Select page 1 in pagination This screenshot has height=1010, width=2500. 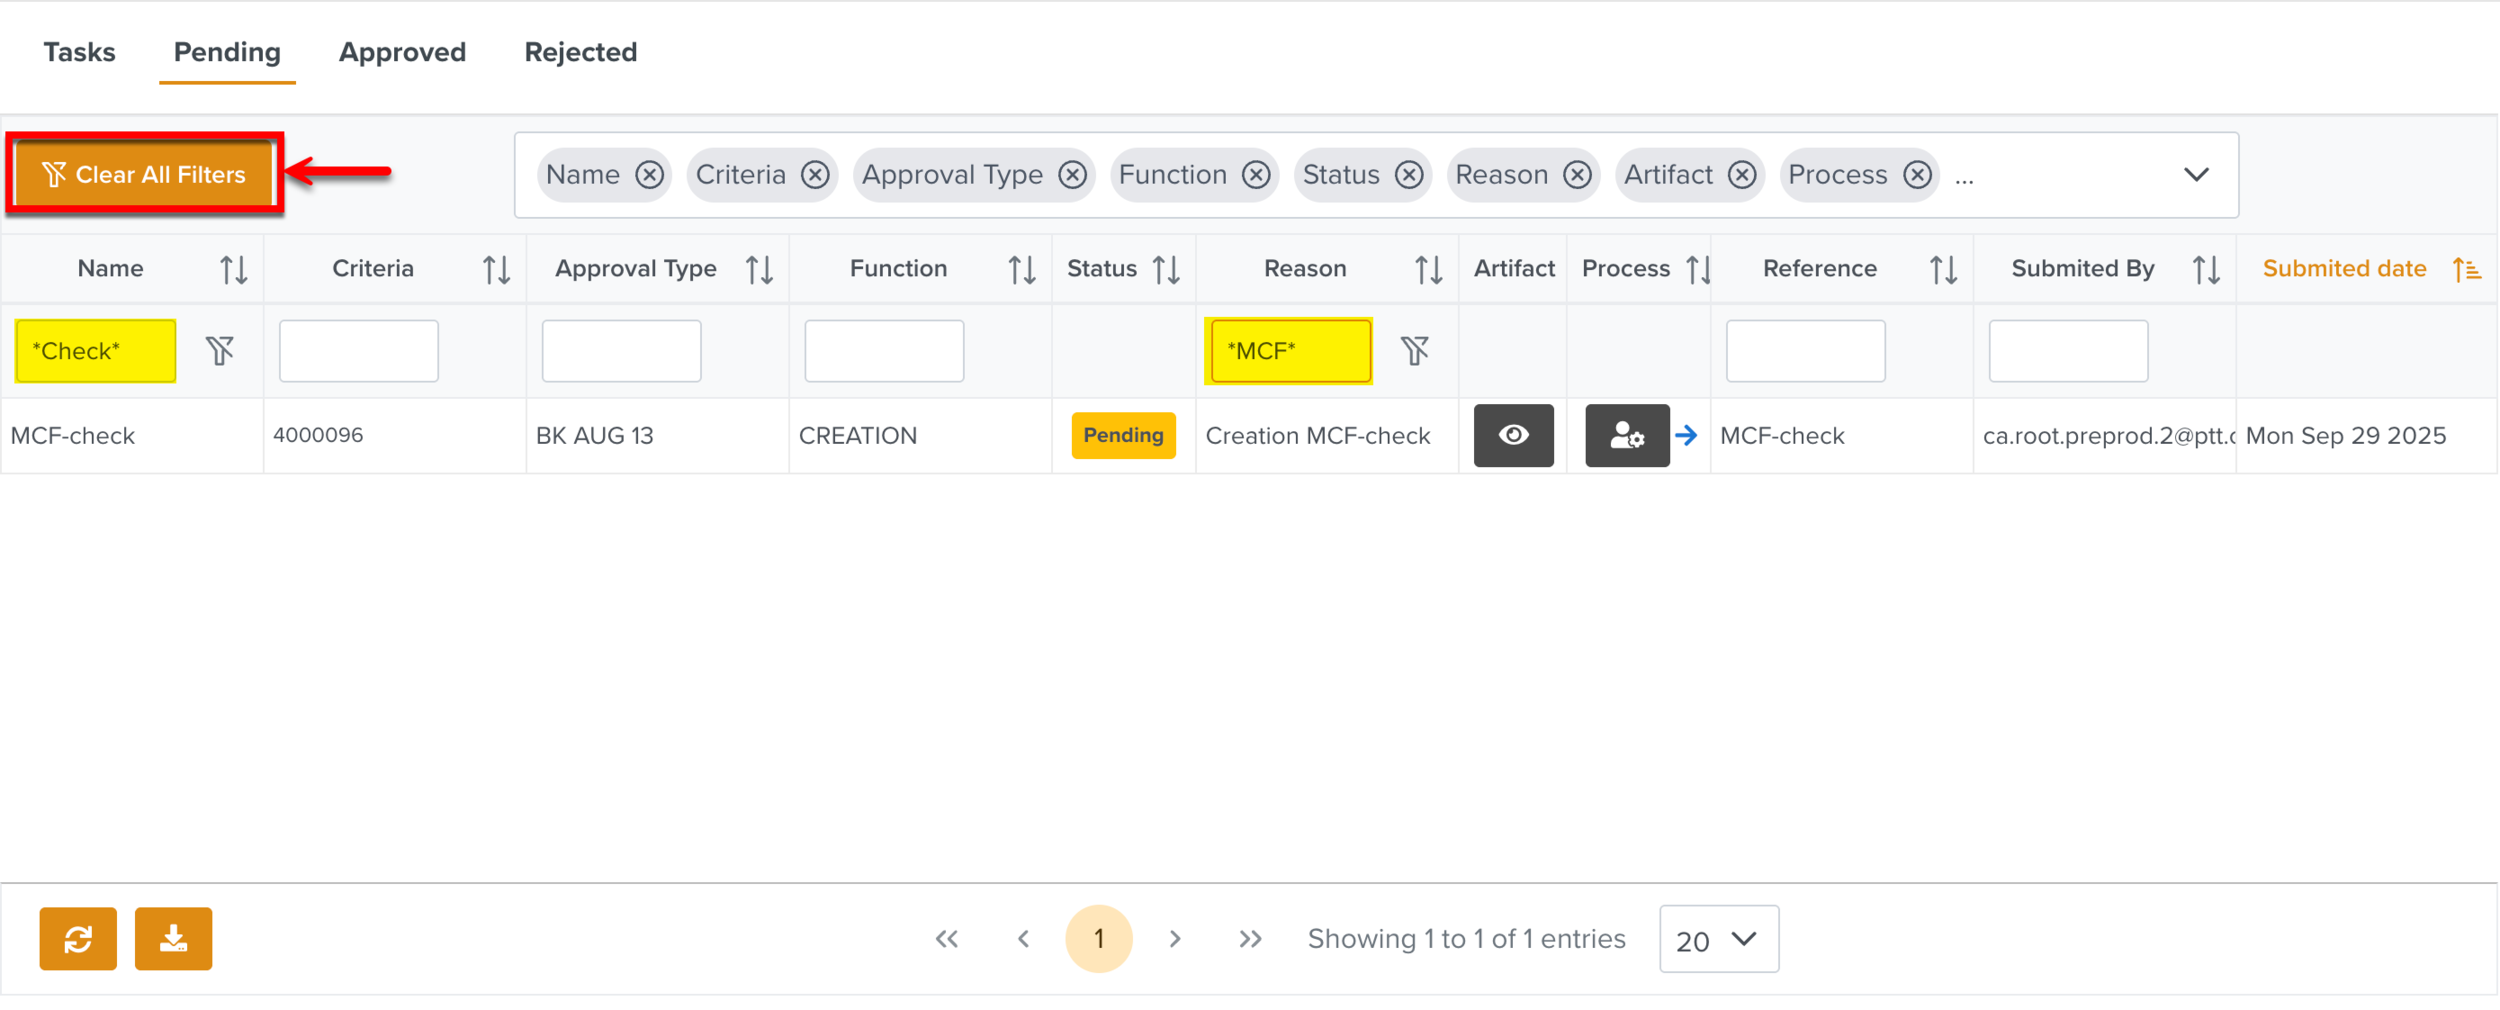click(1098, 938)
